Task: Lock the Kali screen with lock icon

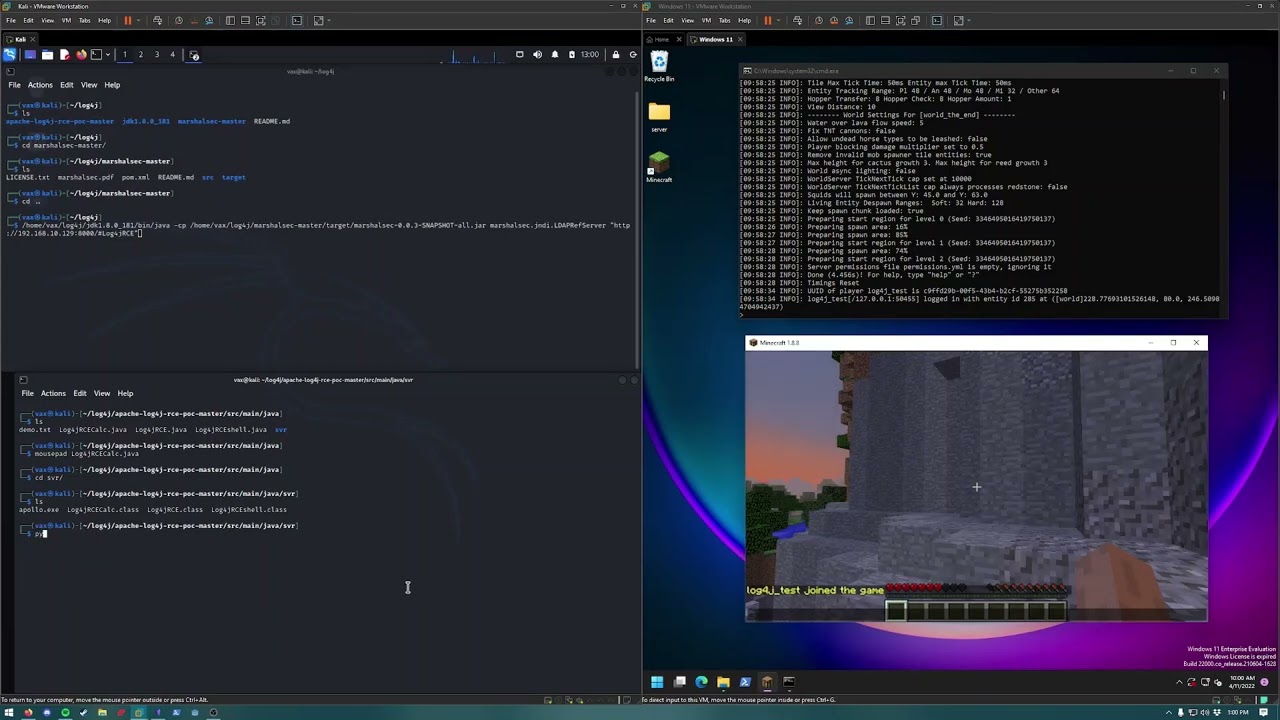Action: (616, 55)
